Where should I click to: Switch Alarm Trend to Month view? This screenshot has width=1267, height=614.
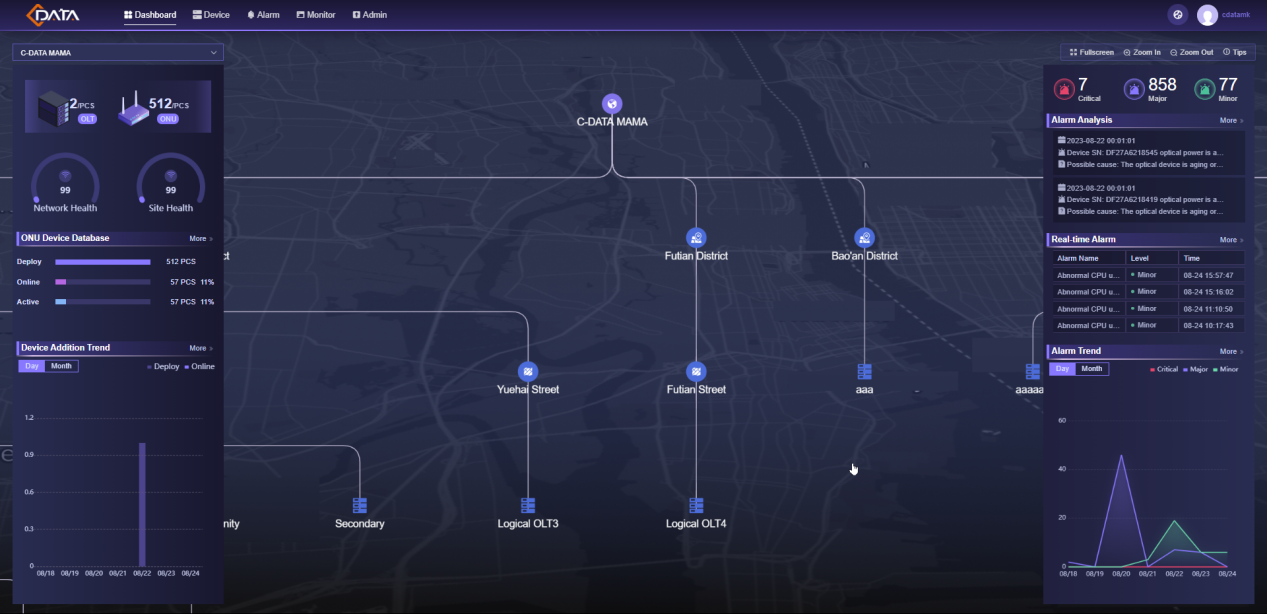1092,369
